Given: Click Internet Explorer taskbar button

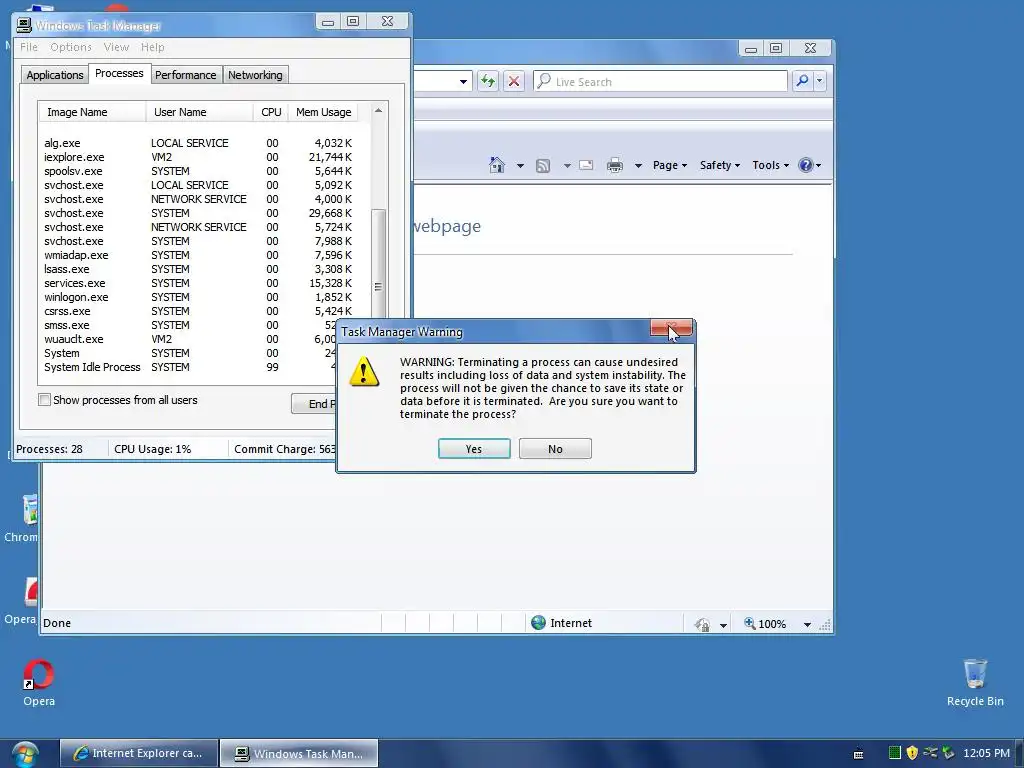Looking at the screenshot, I should [138, 753].
